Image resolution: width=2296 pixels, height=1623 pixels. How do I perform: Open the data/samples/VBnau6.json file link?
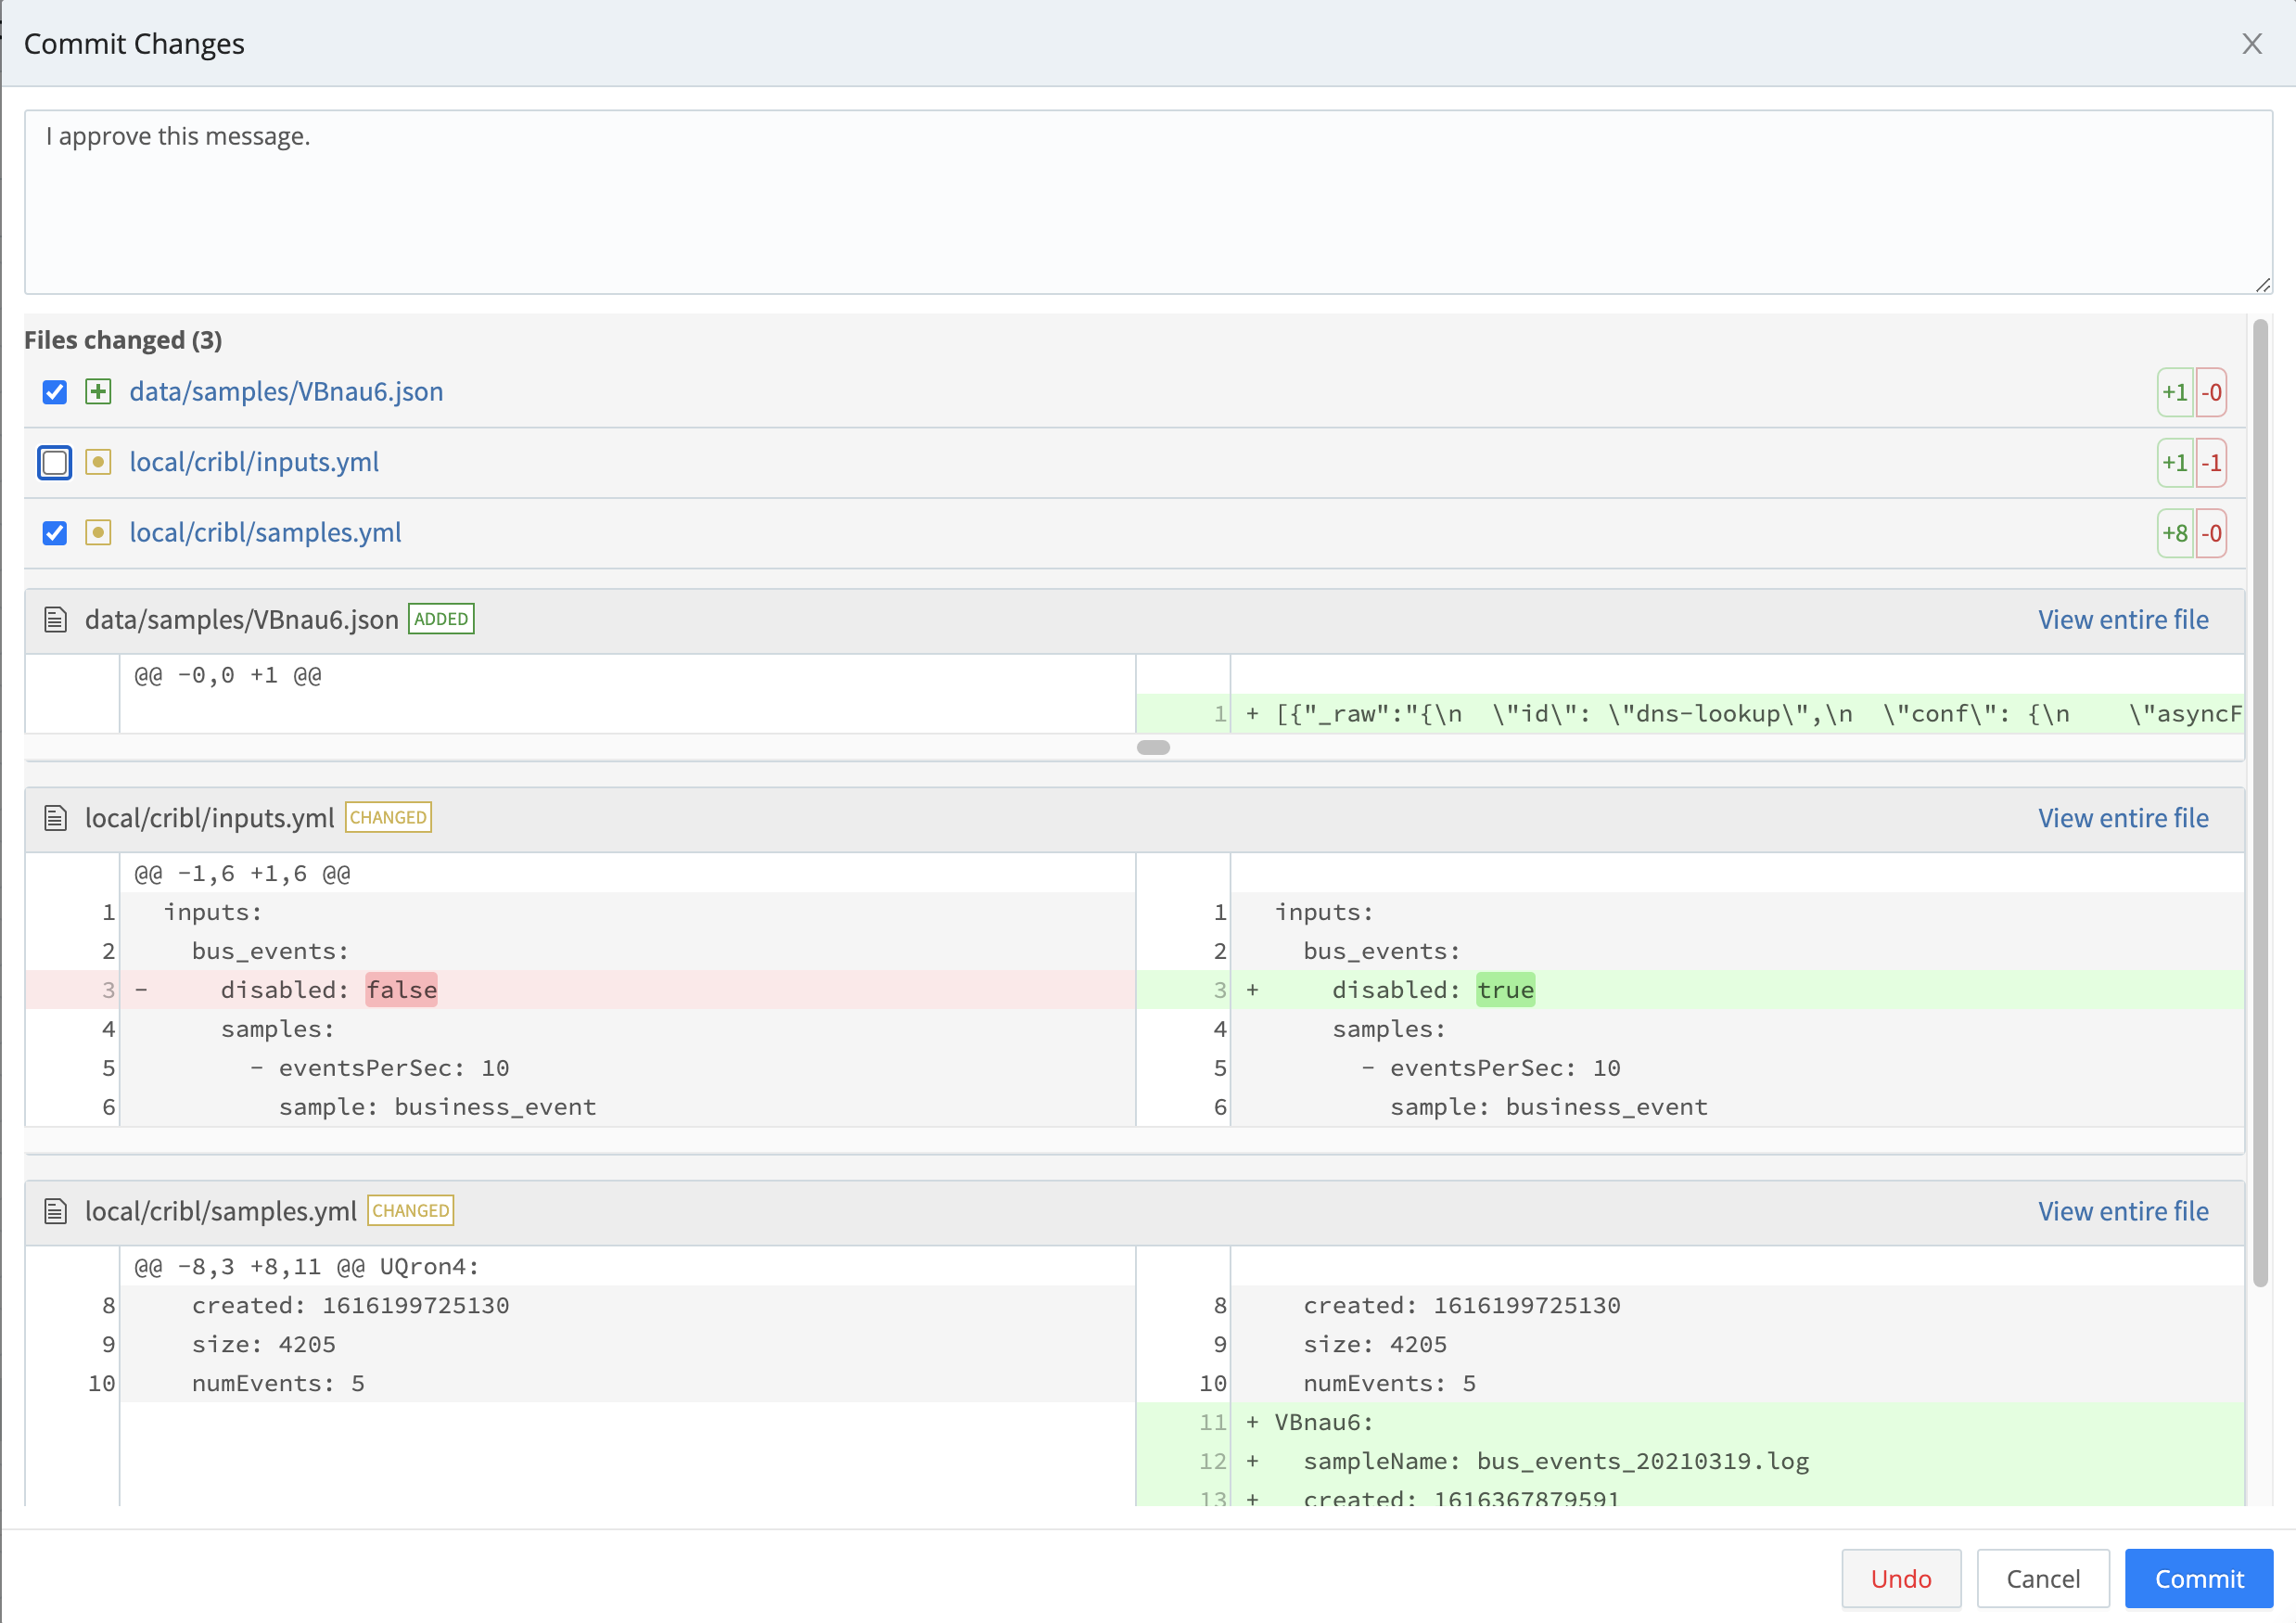tap(286, 392)
